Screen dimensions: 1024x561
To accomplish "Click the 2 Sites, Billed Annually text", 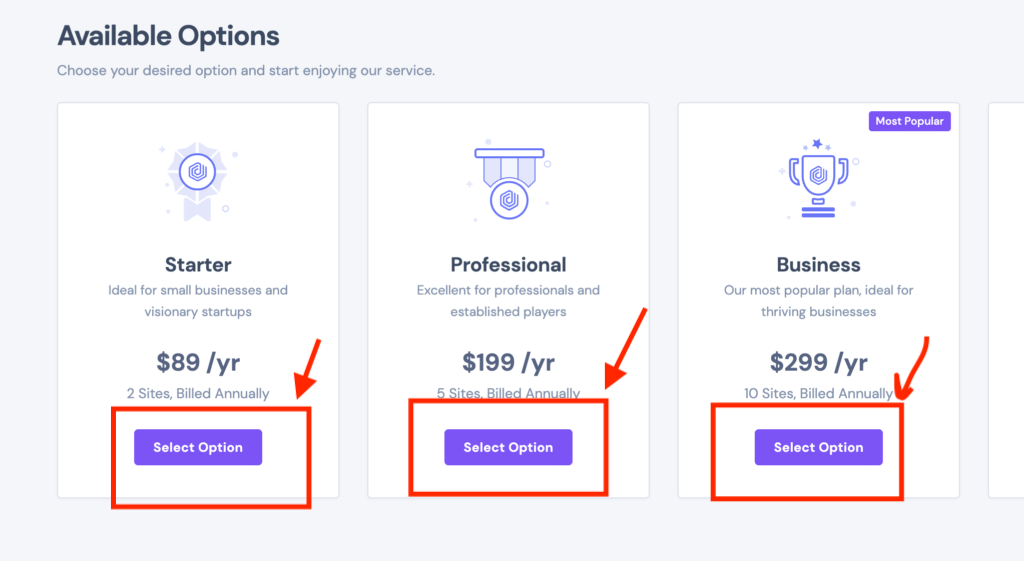I will click(198, 393).
